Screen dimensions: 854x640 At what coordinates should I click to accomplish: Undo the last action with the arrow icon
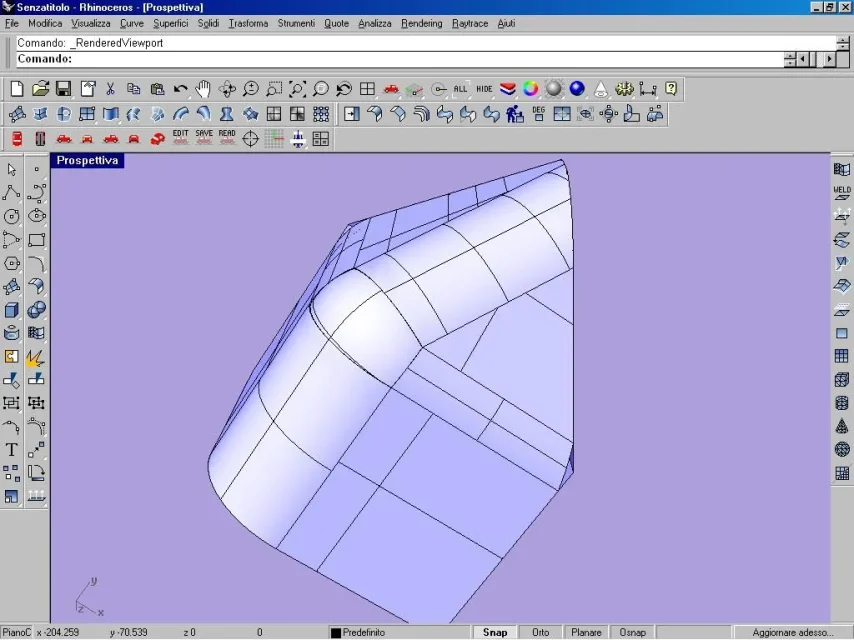(x=180, y=88)
